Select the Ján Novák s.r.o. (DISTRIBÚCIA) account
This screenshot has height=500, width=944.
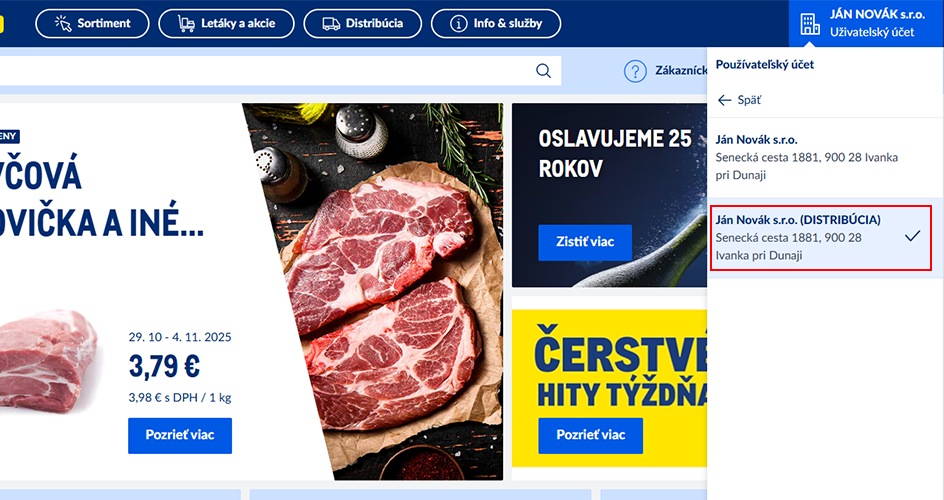(821, 238)
